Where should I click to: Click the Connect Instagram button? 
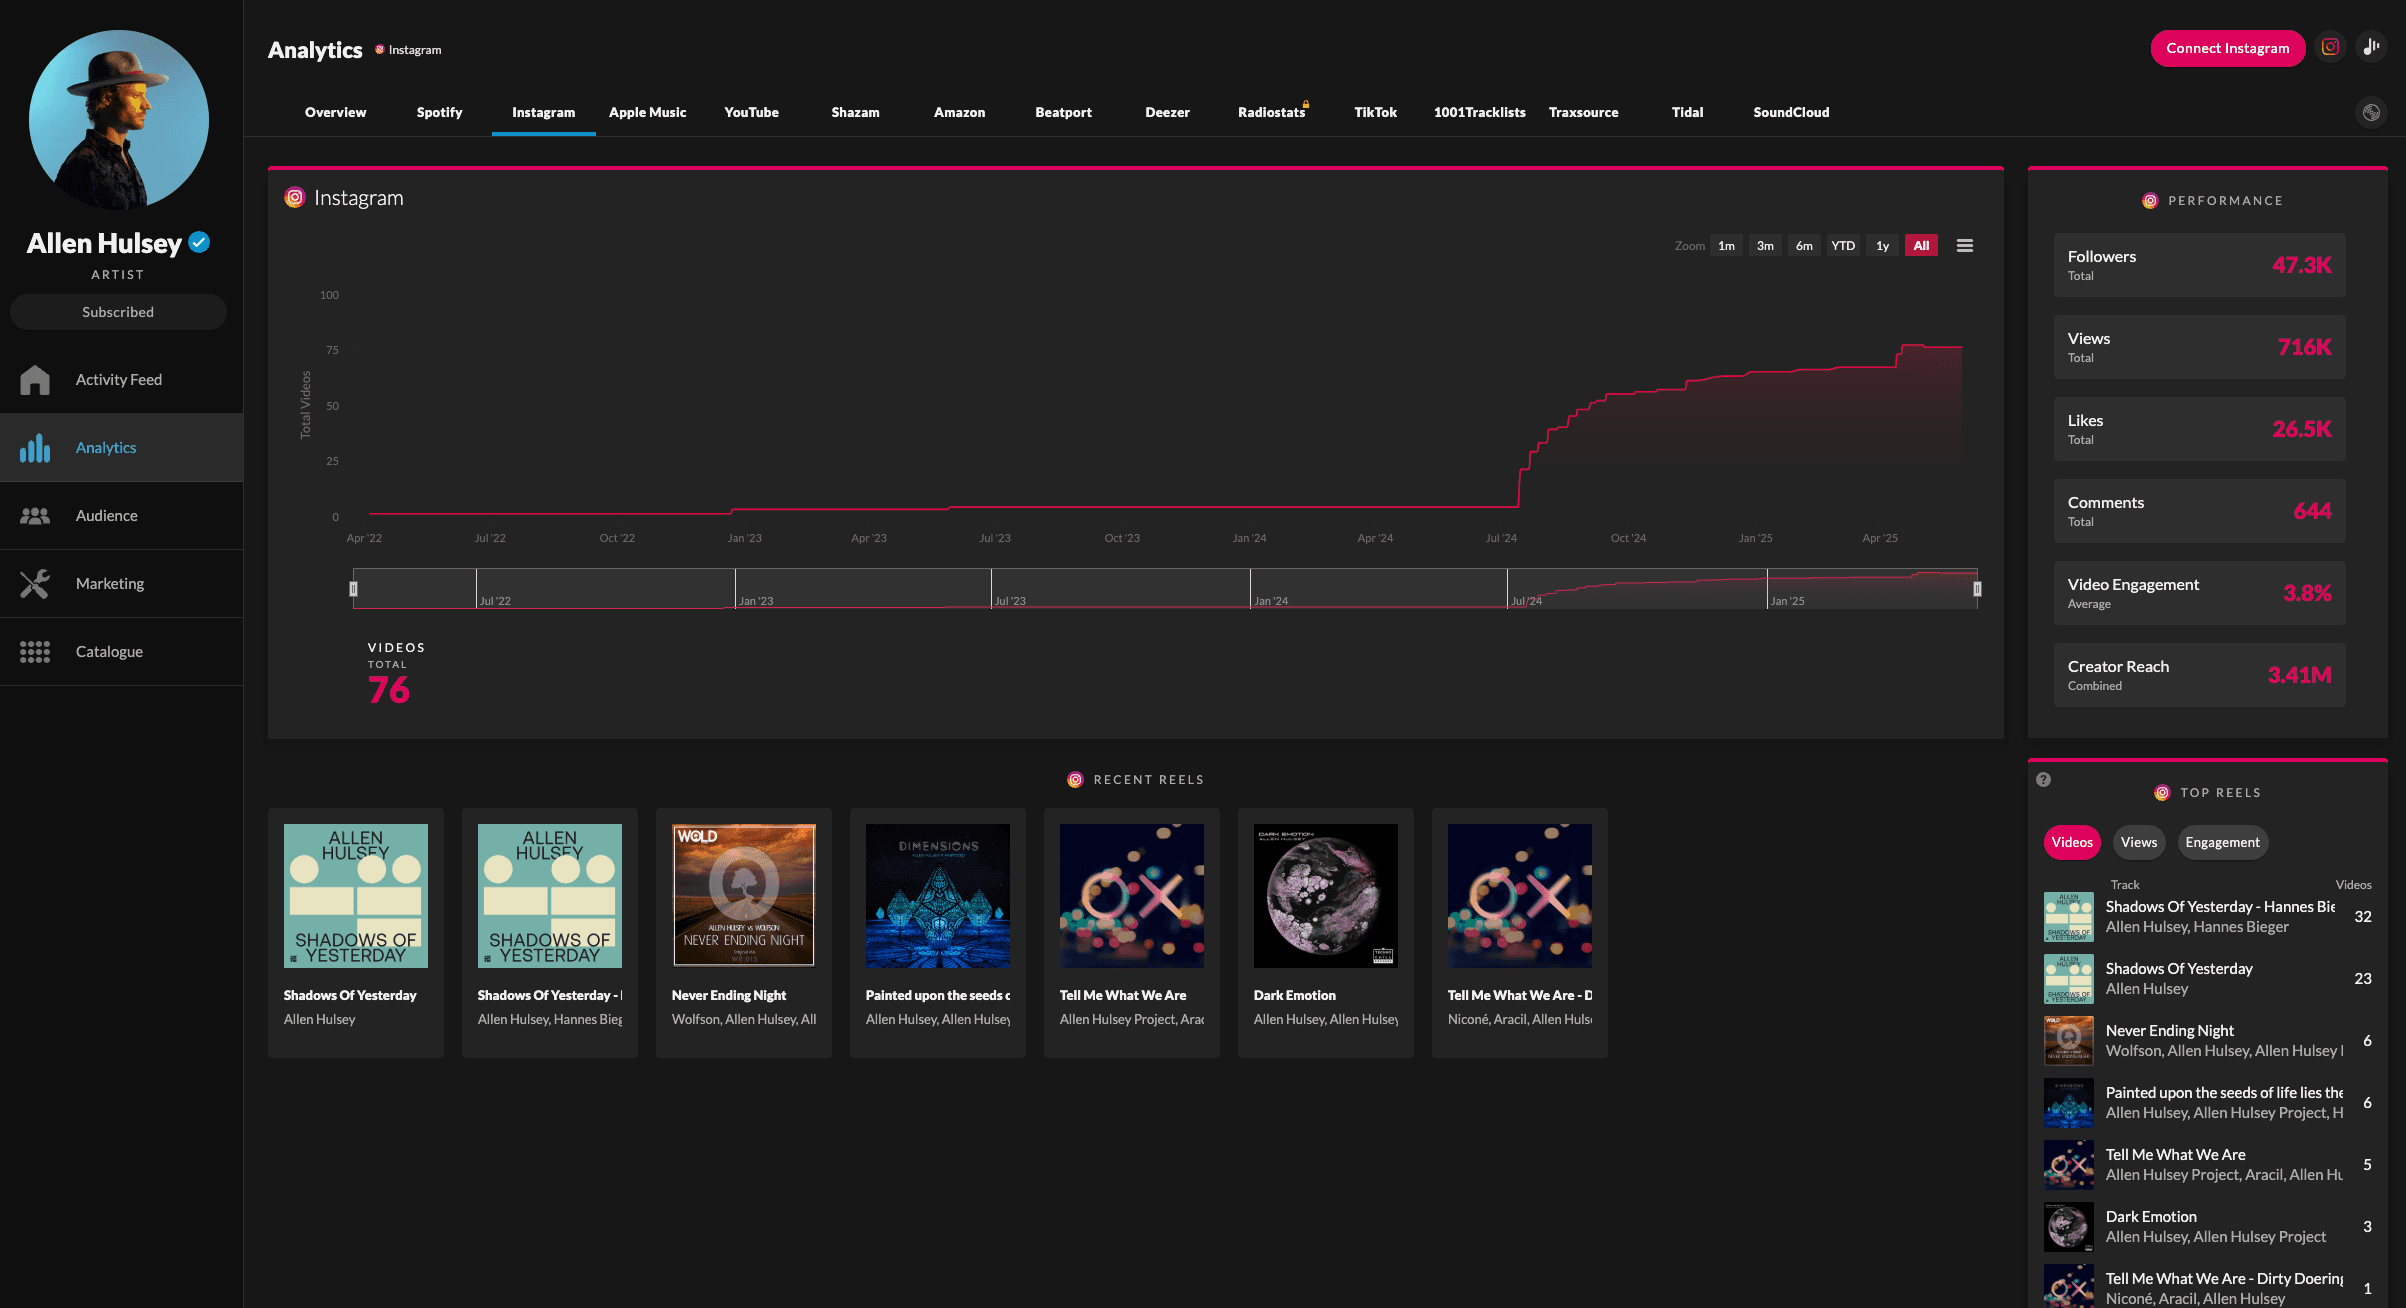click(2228, 47)
